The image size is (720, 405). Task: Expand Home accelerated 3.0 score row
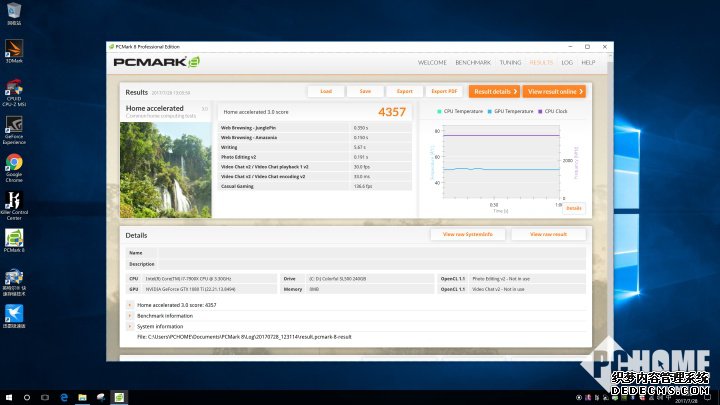point(130,305)
